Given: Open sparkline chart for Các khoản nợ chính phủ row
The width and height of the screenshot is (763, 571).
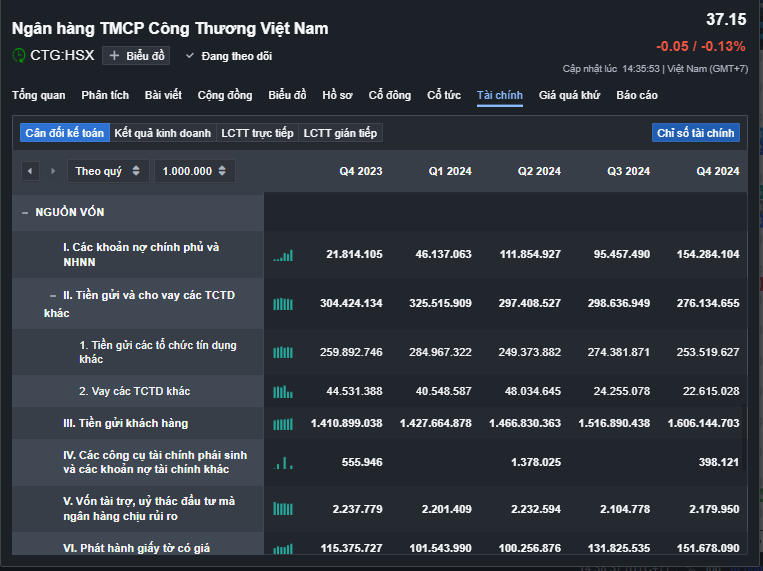Looking at the screenshot, I should pos(283,256).
